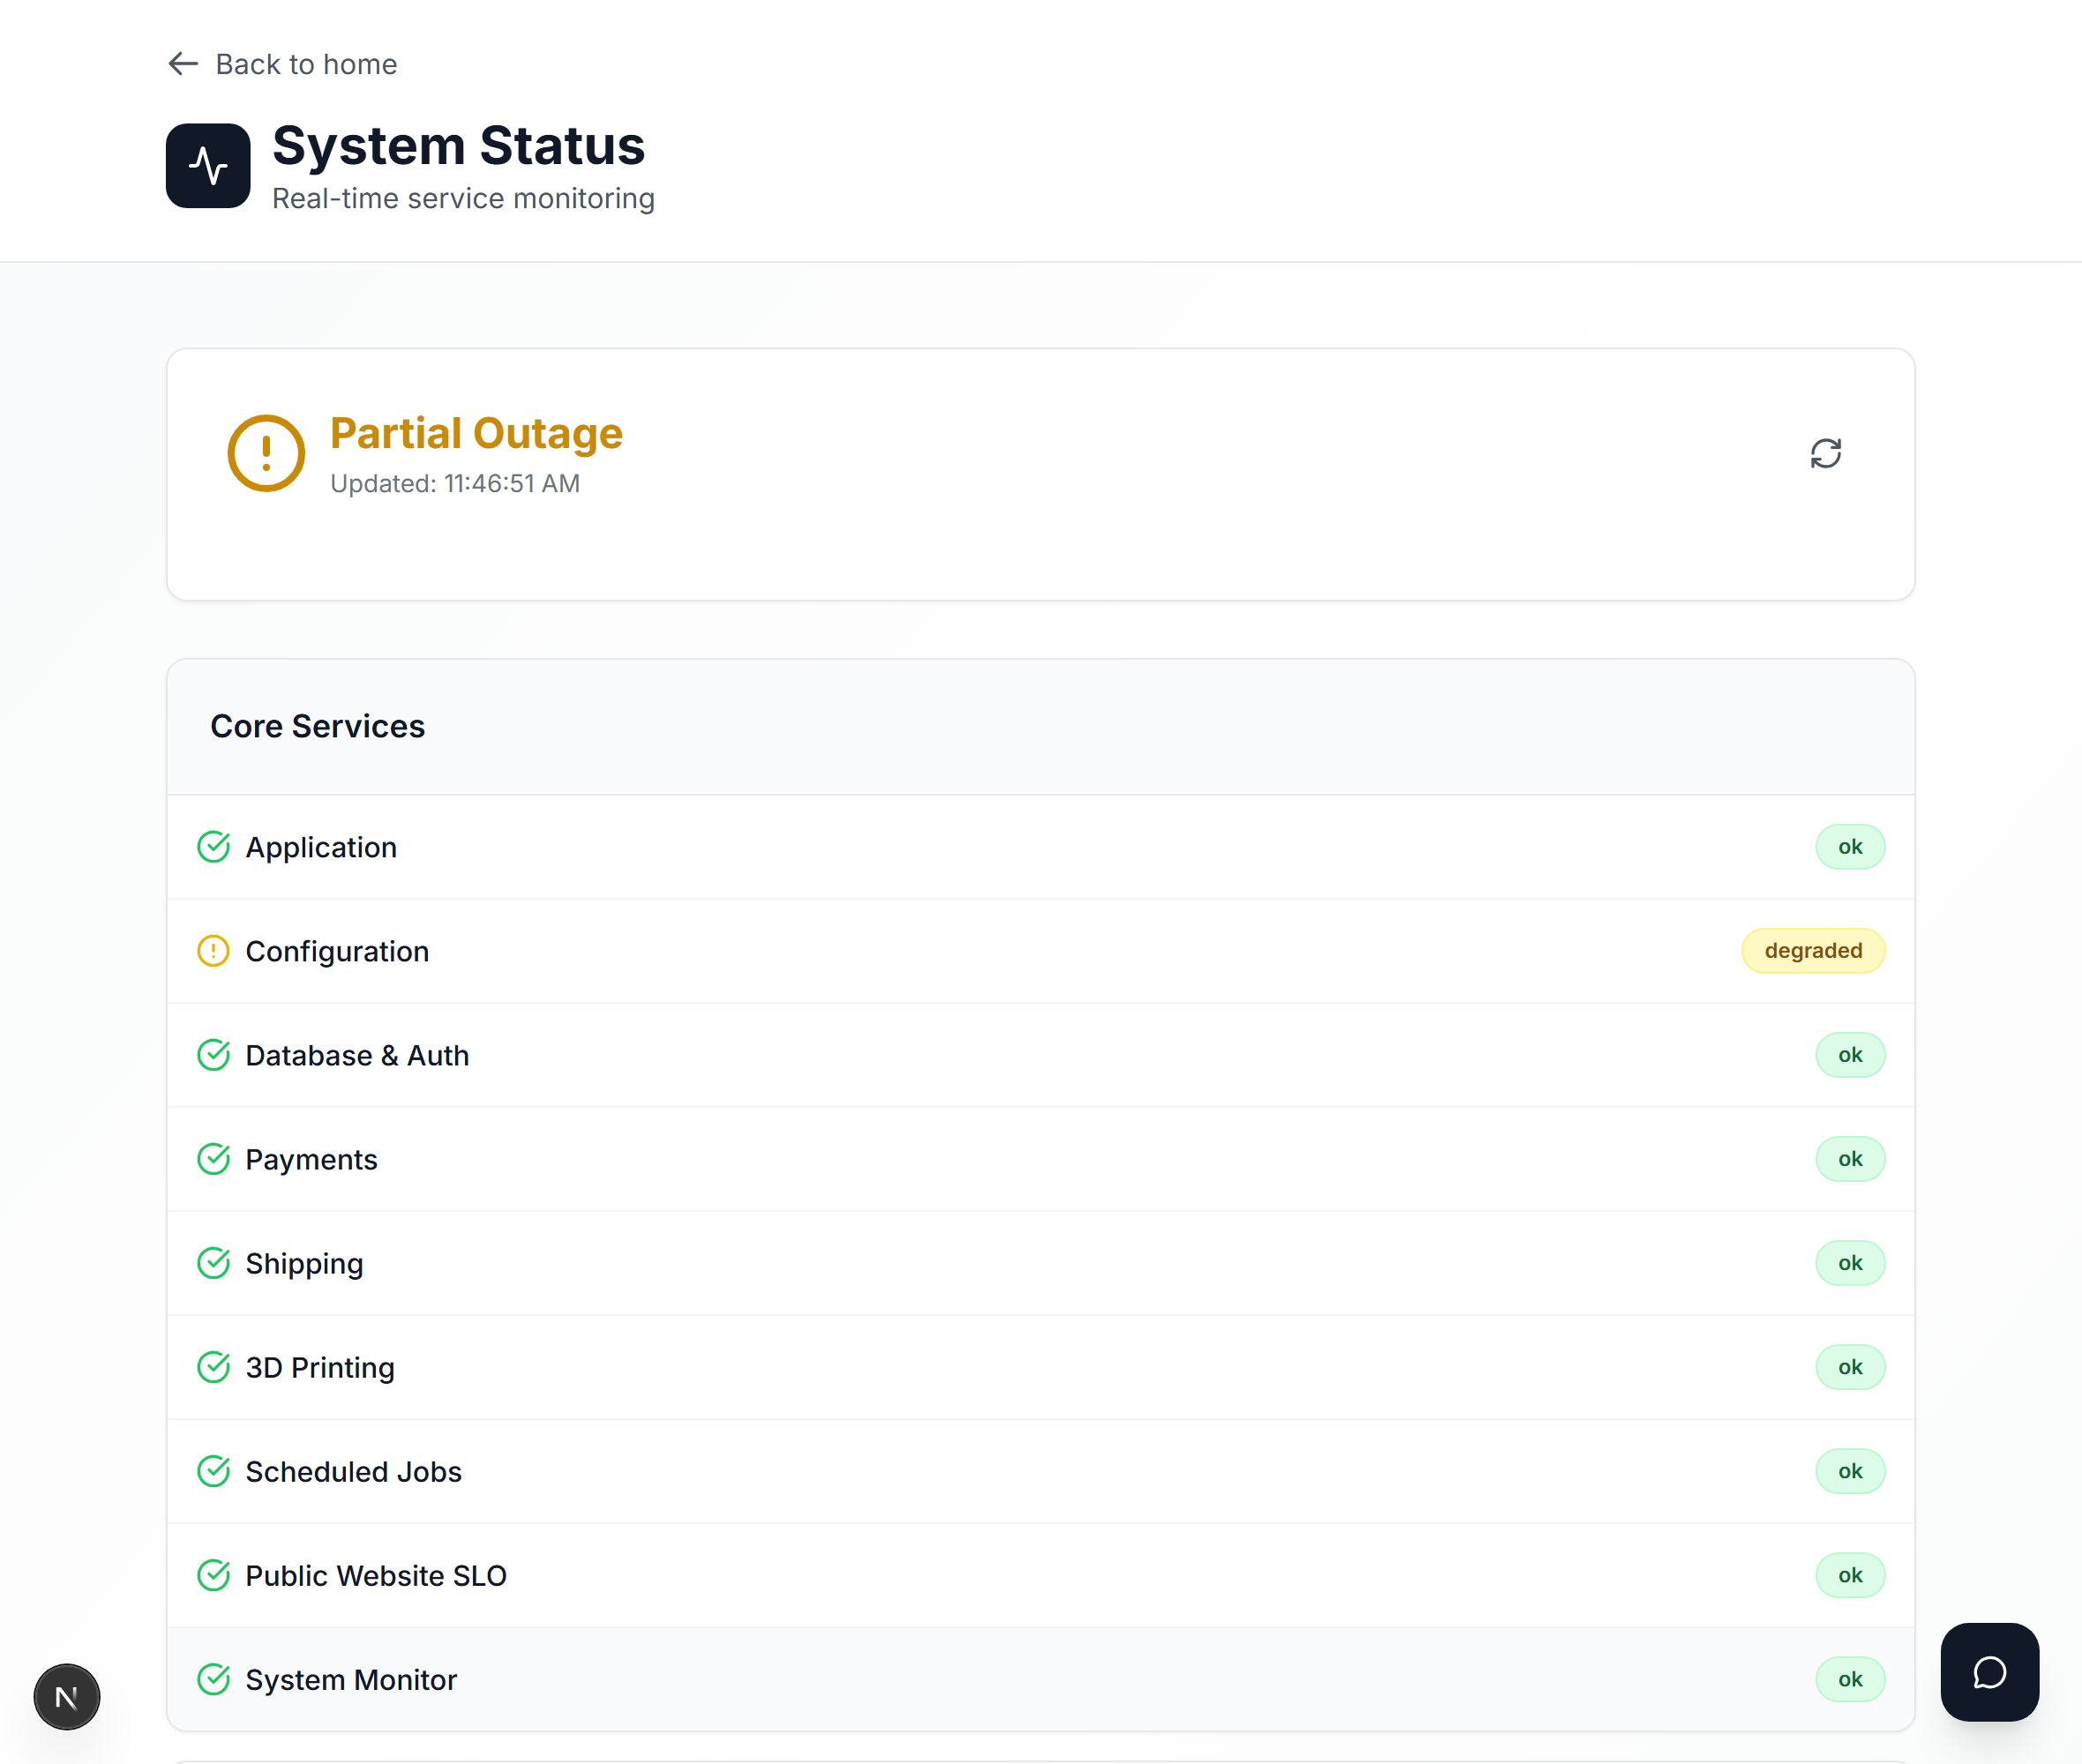Click the ok badge on Payments row
The height and width of the screenshot is (1764, 2082).
(1850, 1159)
